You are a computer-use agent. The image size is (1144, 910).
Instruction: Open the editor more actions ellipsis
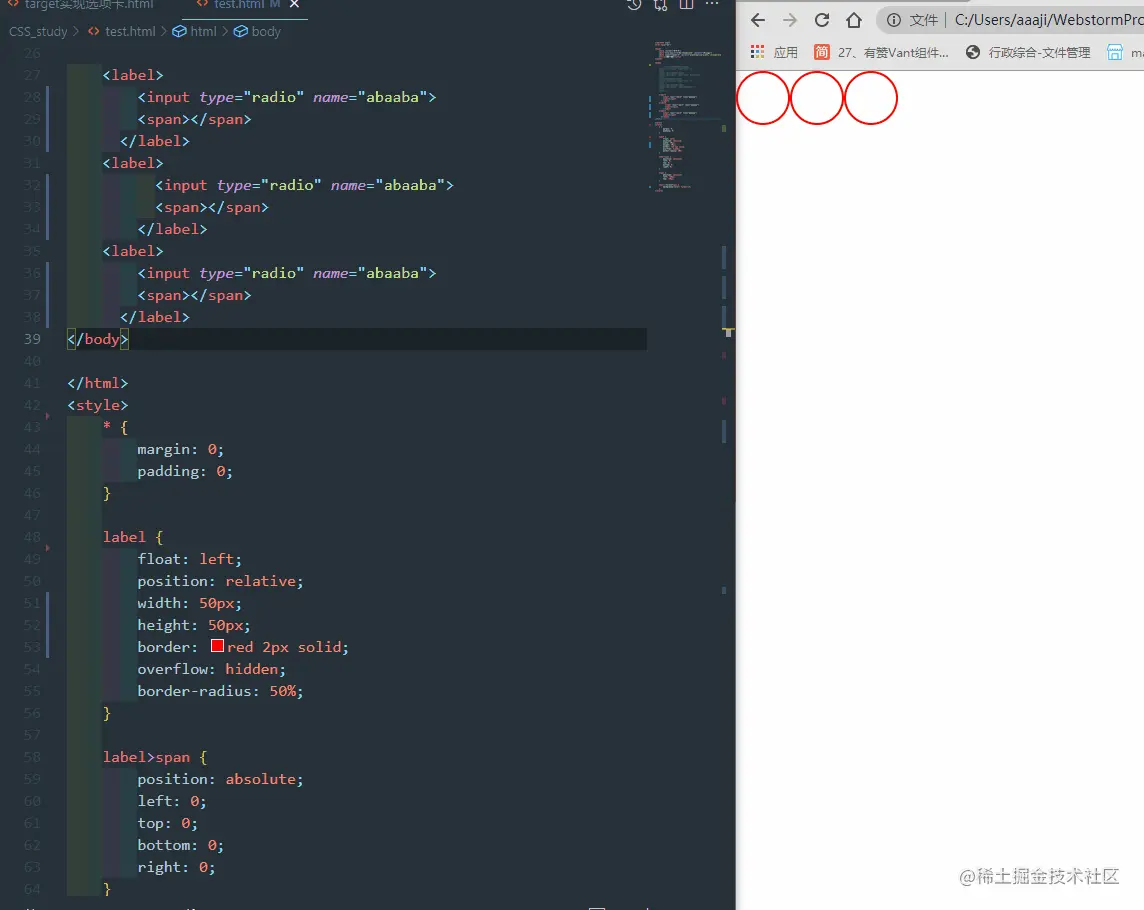(712, 4)
